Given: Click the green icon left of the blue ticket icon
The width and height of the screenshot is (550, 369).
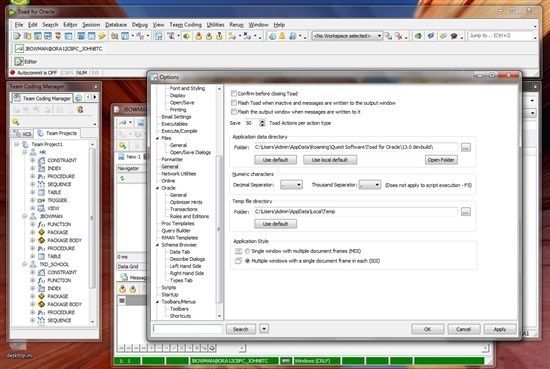Looking at the screenshot, I should pyautogui.click(x=418, y=36).
